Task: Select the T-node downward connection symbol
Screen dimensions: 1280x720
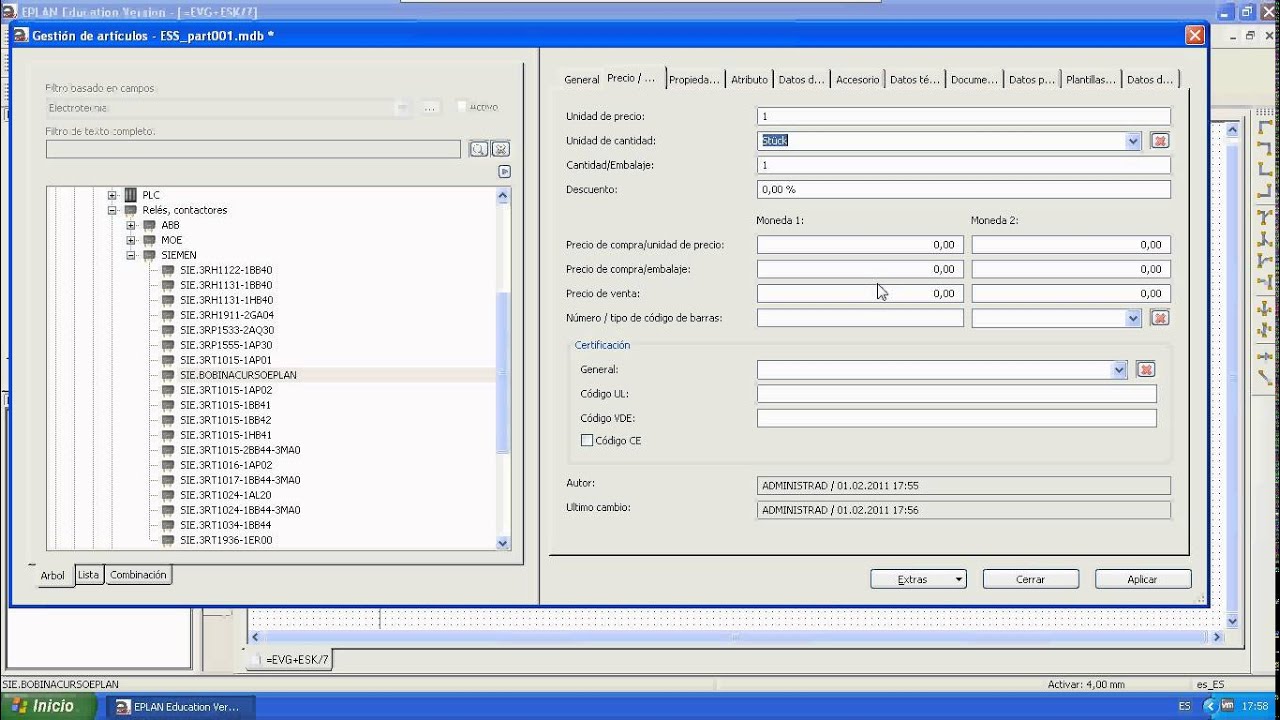Action: click(1265, 217)
